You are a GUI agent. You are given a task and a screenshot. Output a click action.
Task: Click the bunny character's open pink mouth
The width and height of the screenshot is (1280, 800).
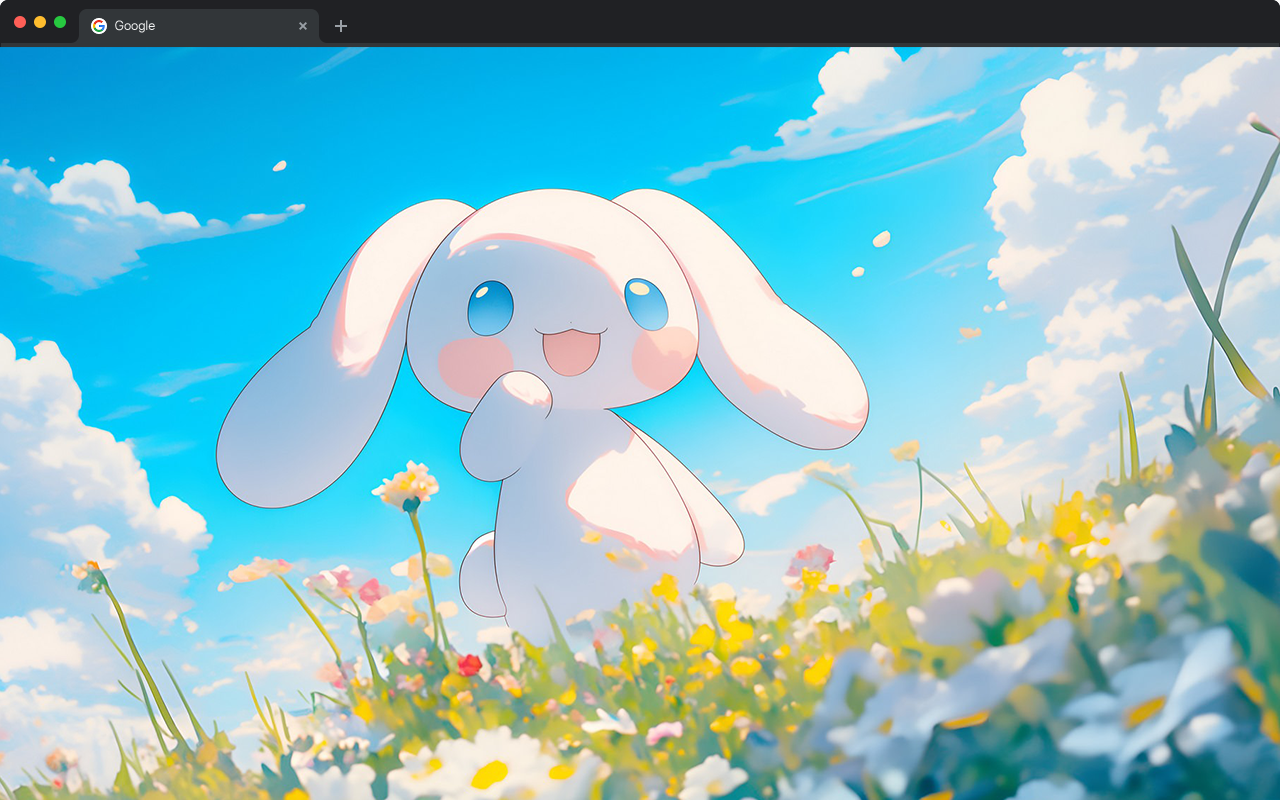[x=570, y=352]
